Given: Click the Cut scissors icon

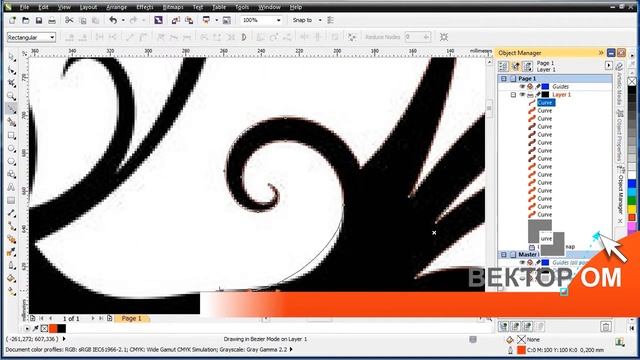Looking at the screenshot, I should click(x=69, y=20).
